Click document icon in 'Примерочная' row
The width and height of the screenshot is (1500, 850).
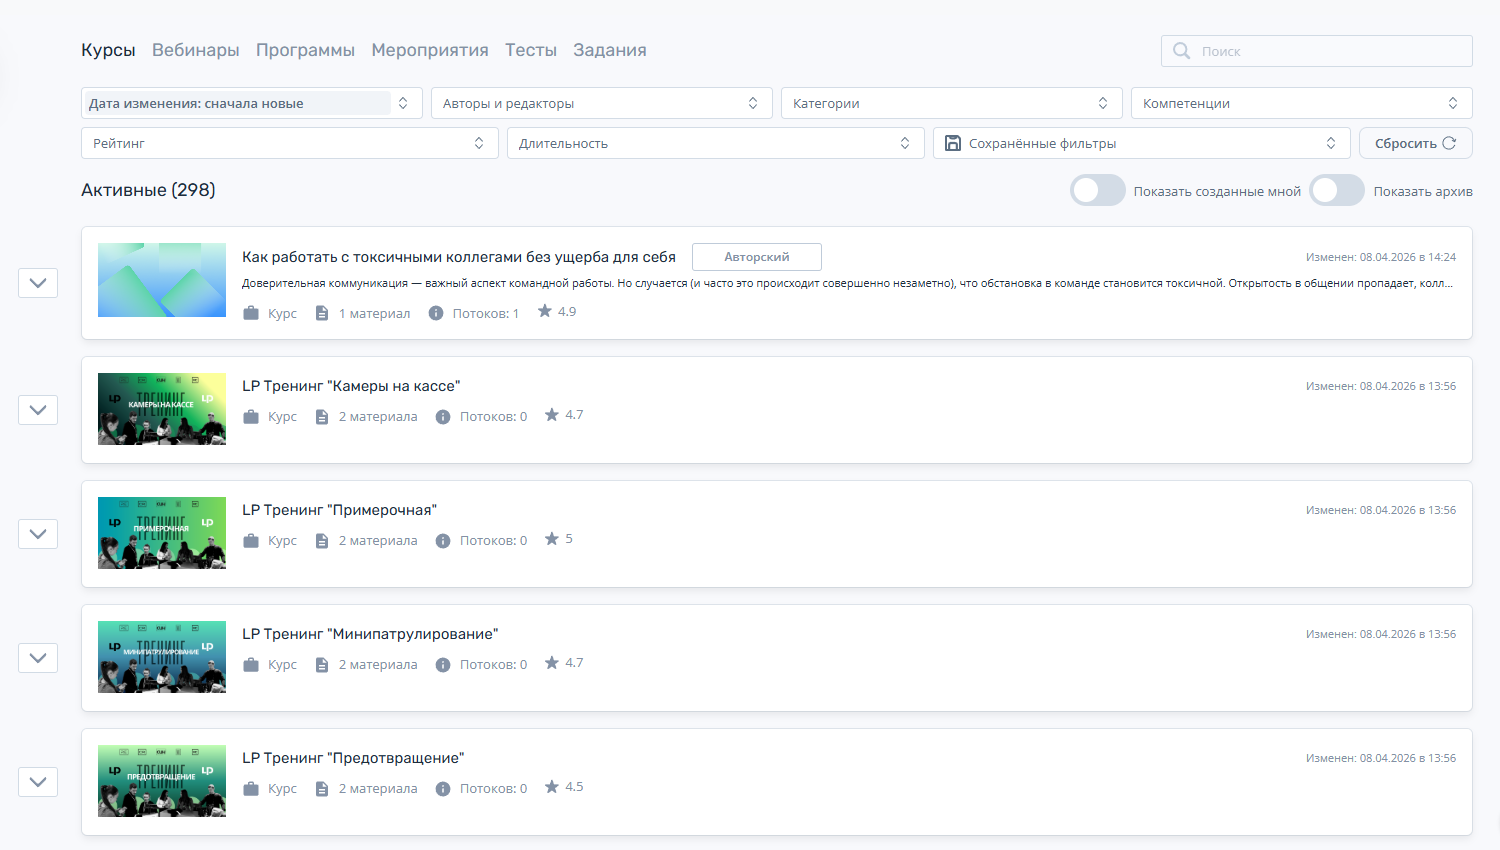click(322, 540)
